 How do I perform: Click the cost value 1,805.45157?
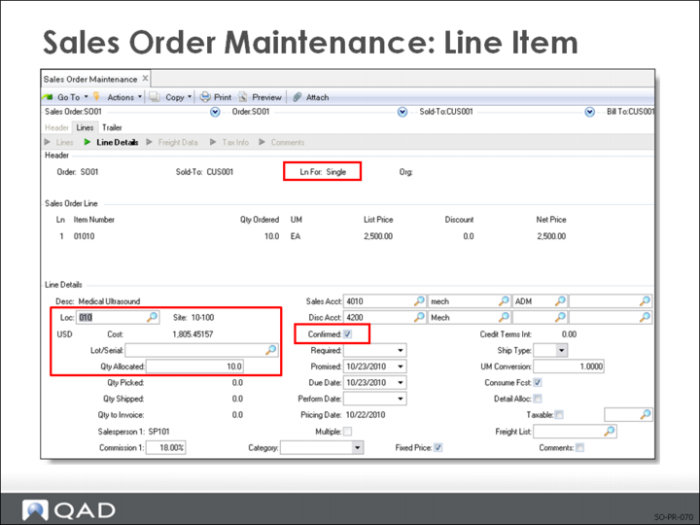pos(193,334)
